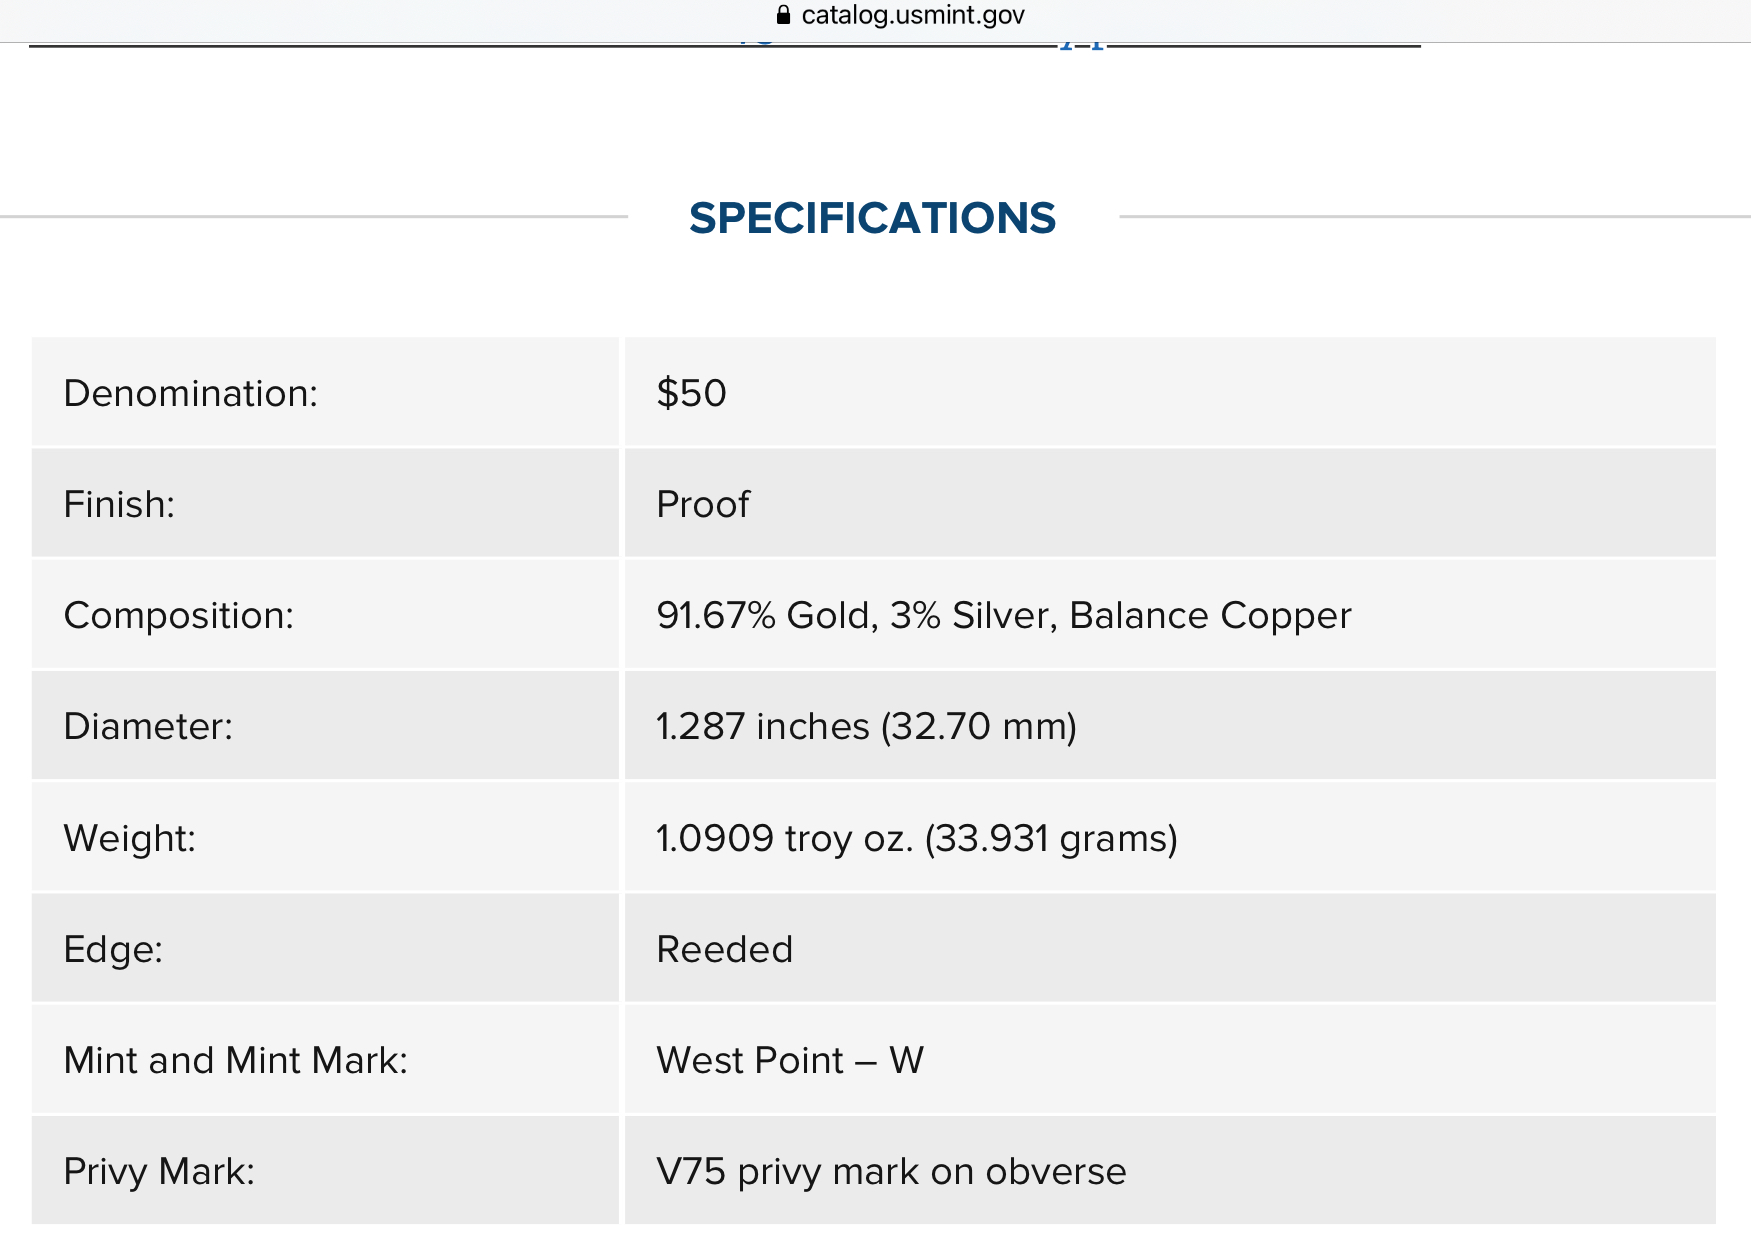This screenshot has height=1251, width=1751.
Task: Select the Composition label cell
Action: click(325, 614)
